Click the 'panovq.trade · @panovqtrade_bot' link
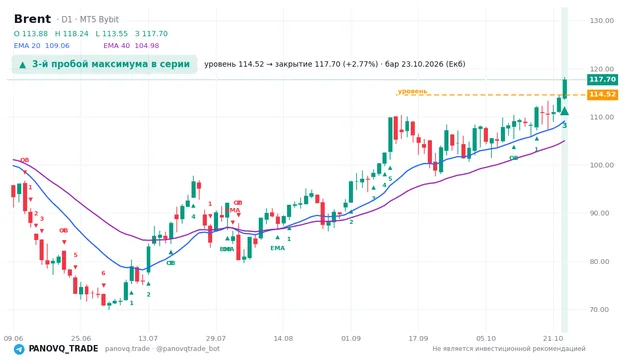This screenshot has width=640, height=360. click(x=162, y=349)
